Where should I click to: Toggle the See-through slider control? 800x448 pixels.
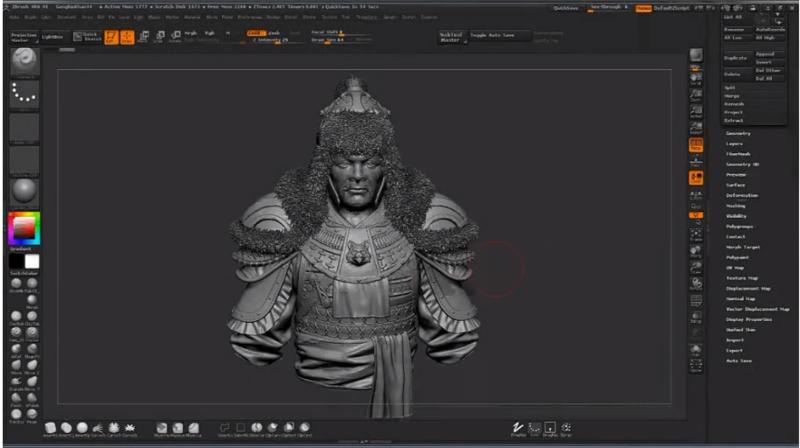point(608,7)
